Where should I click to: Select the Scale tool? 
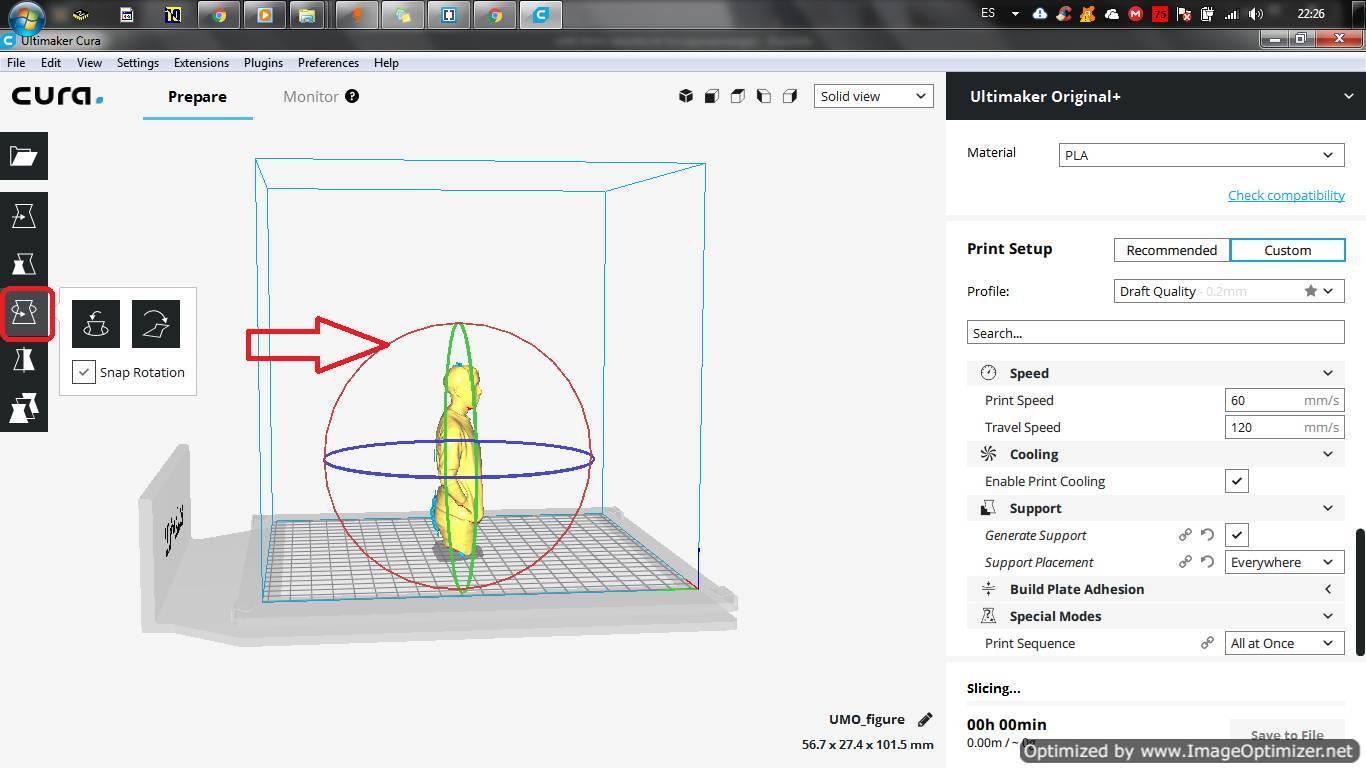[23, 264]
